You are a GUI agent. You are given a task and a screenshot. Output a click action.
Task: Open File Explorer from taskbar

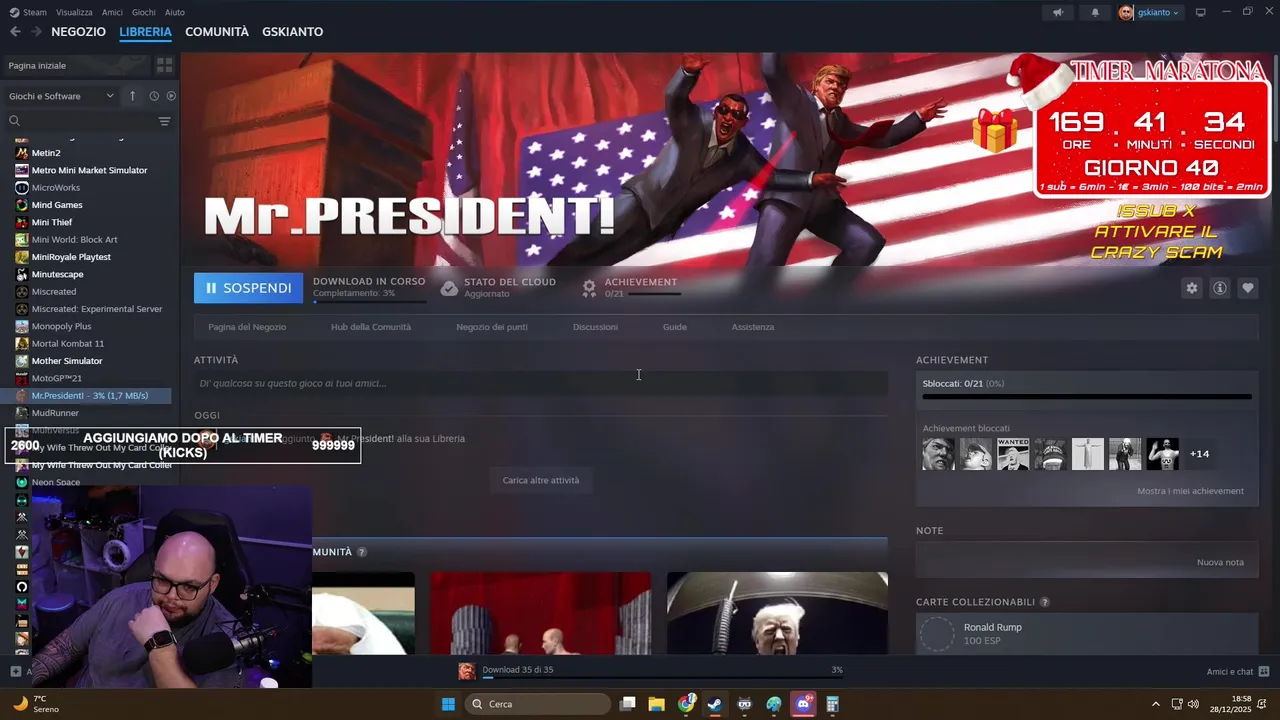[x=657, y=704]
